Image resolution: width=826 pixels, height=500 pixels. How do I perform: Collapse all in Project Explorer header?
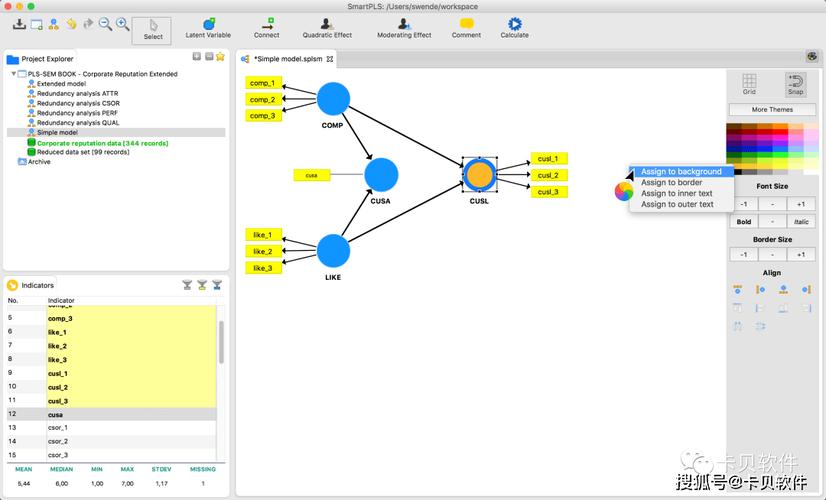click(208, 57)
